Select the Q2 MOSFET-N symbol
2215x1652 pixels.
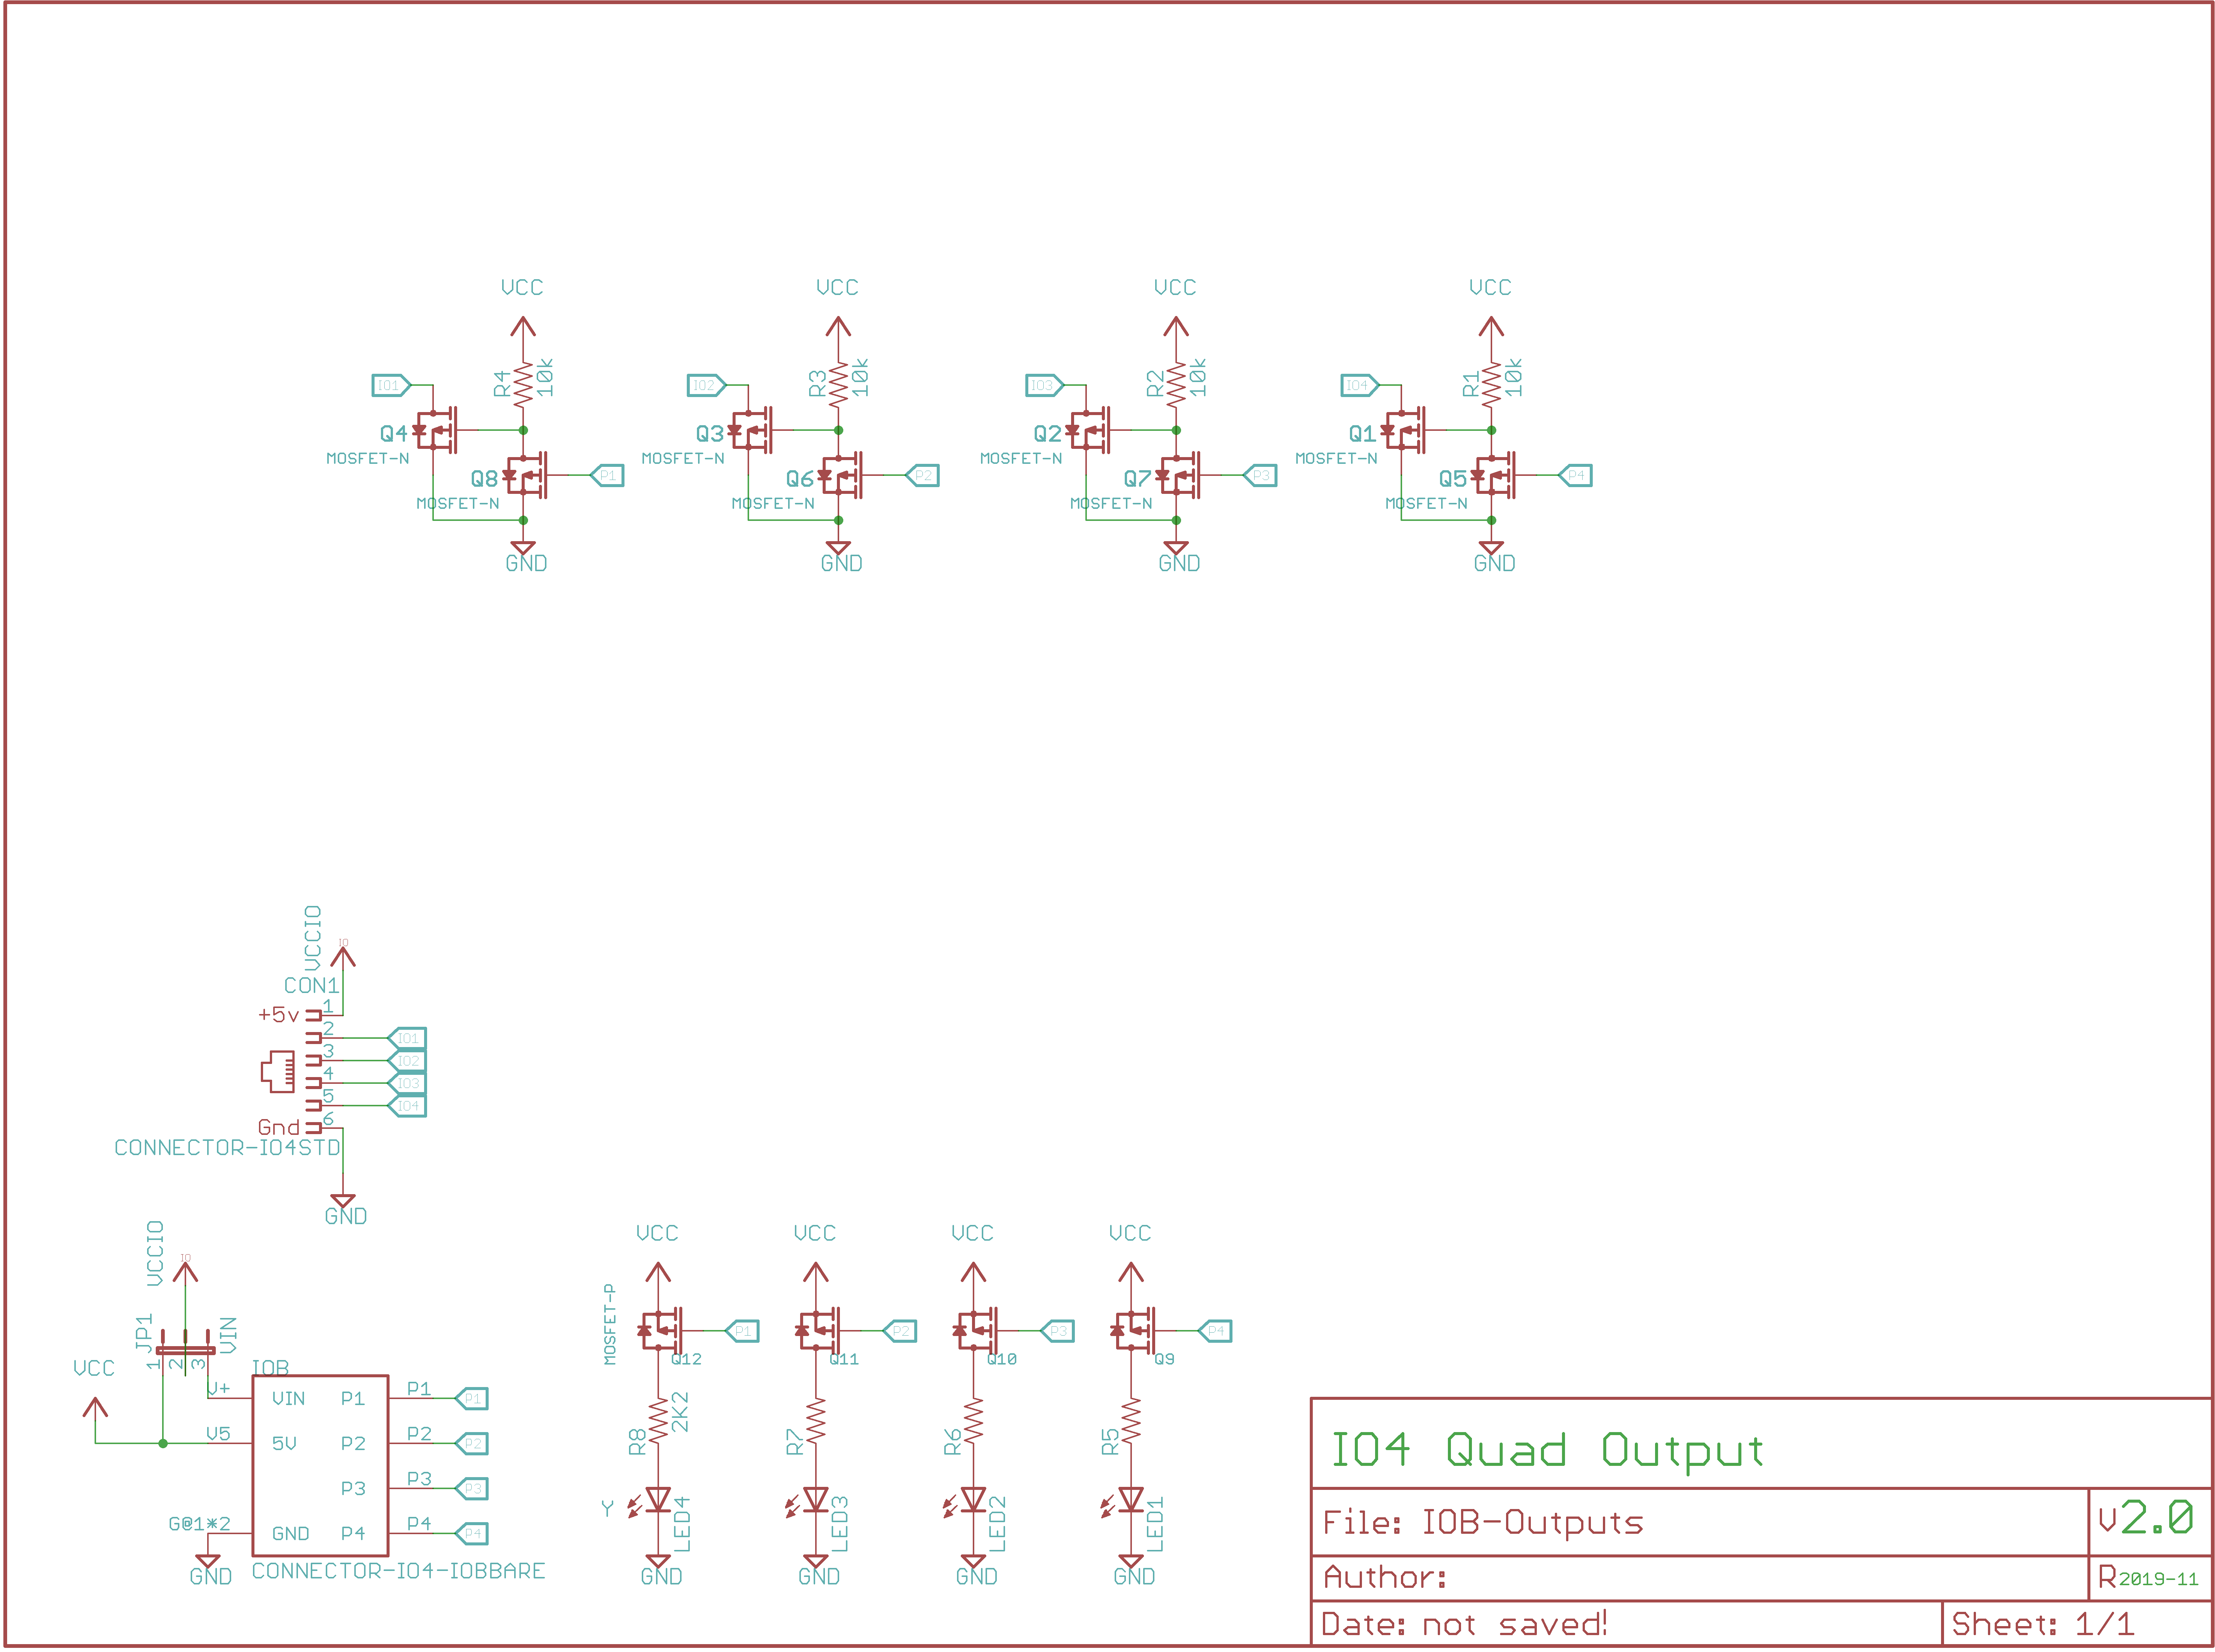[1088, 431]
